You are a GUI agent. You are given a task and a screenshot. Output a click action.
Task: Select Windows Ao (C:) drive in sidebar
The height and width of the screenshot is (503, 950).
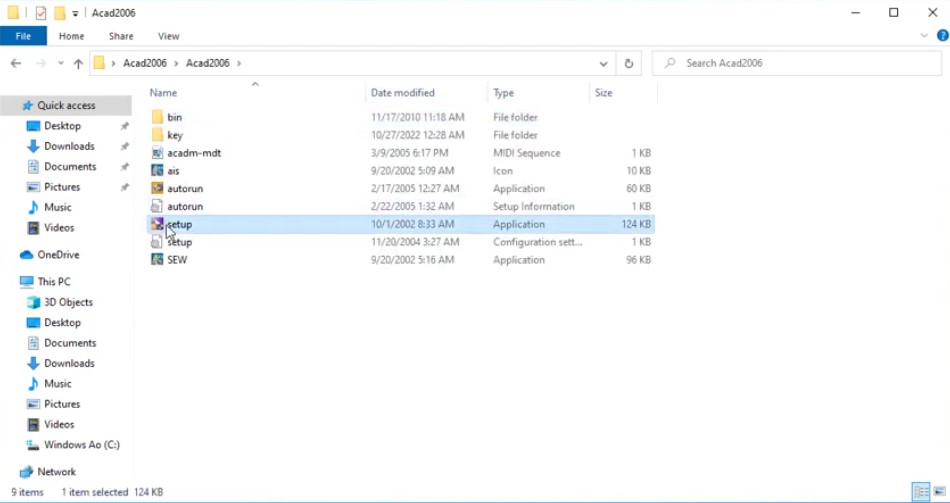[81, 445]
